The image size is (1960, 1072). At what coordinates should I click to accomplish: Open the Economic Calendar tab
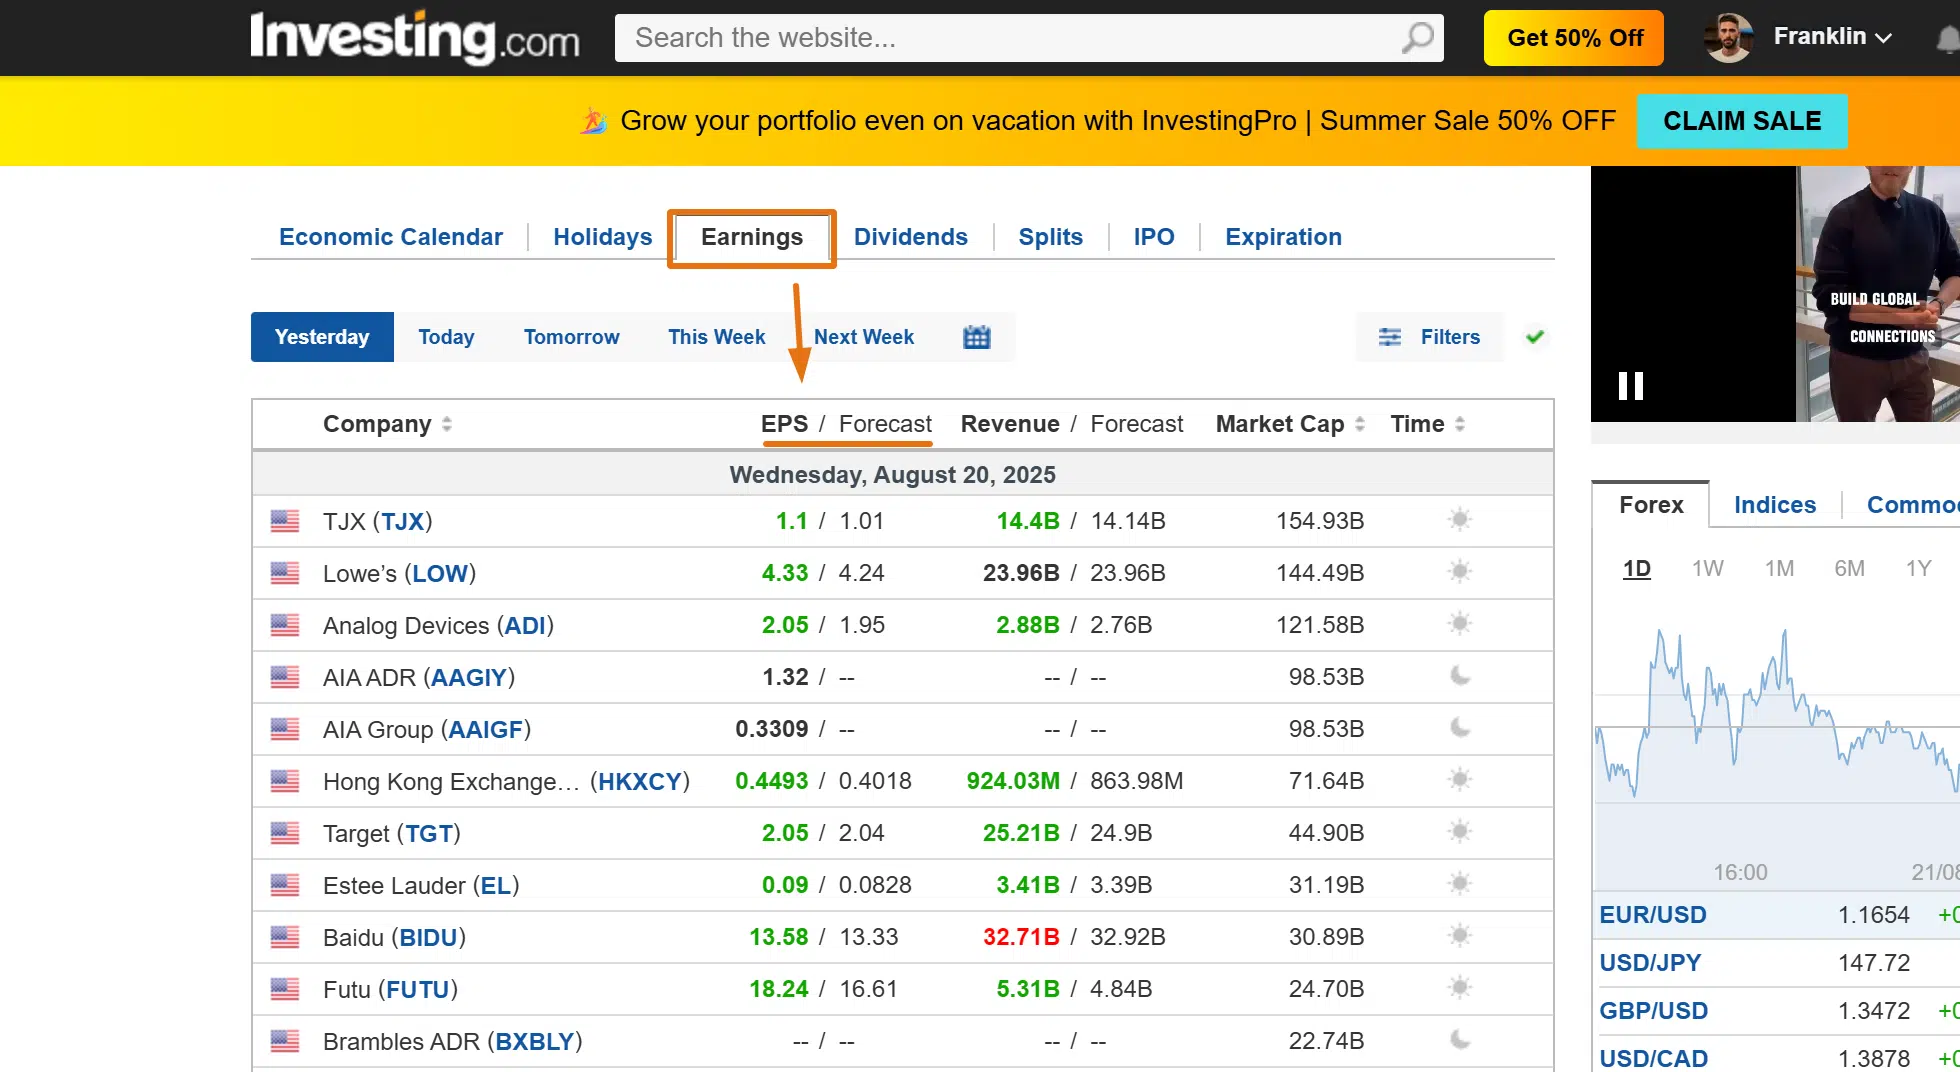(390, 237)
